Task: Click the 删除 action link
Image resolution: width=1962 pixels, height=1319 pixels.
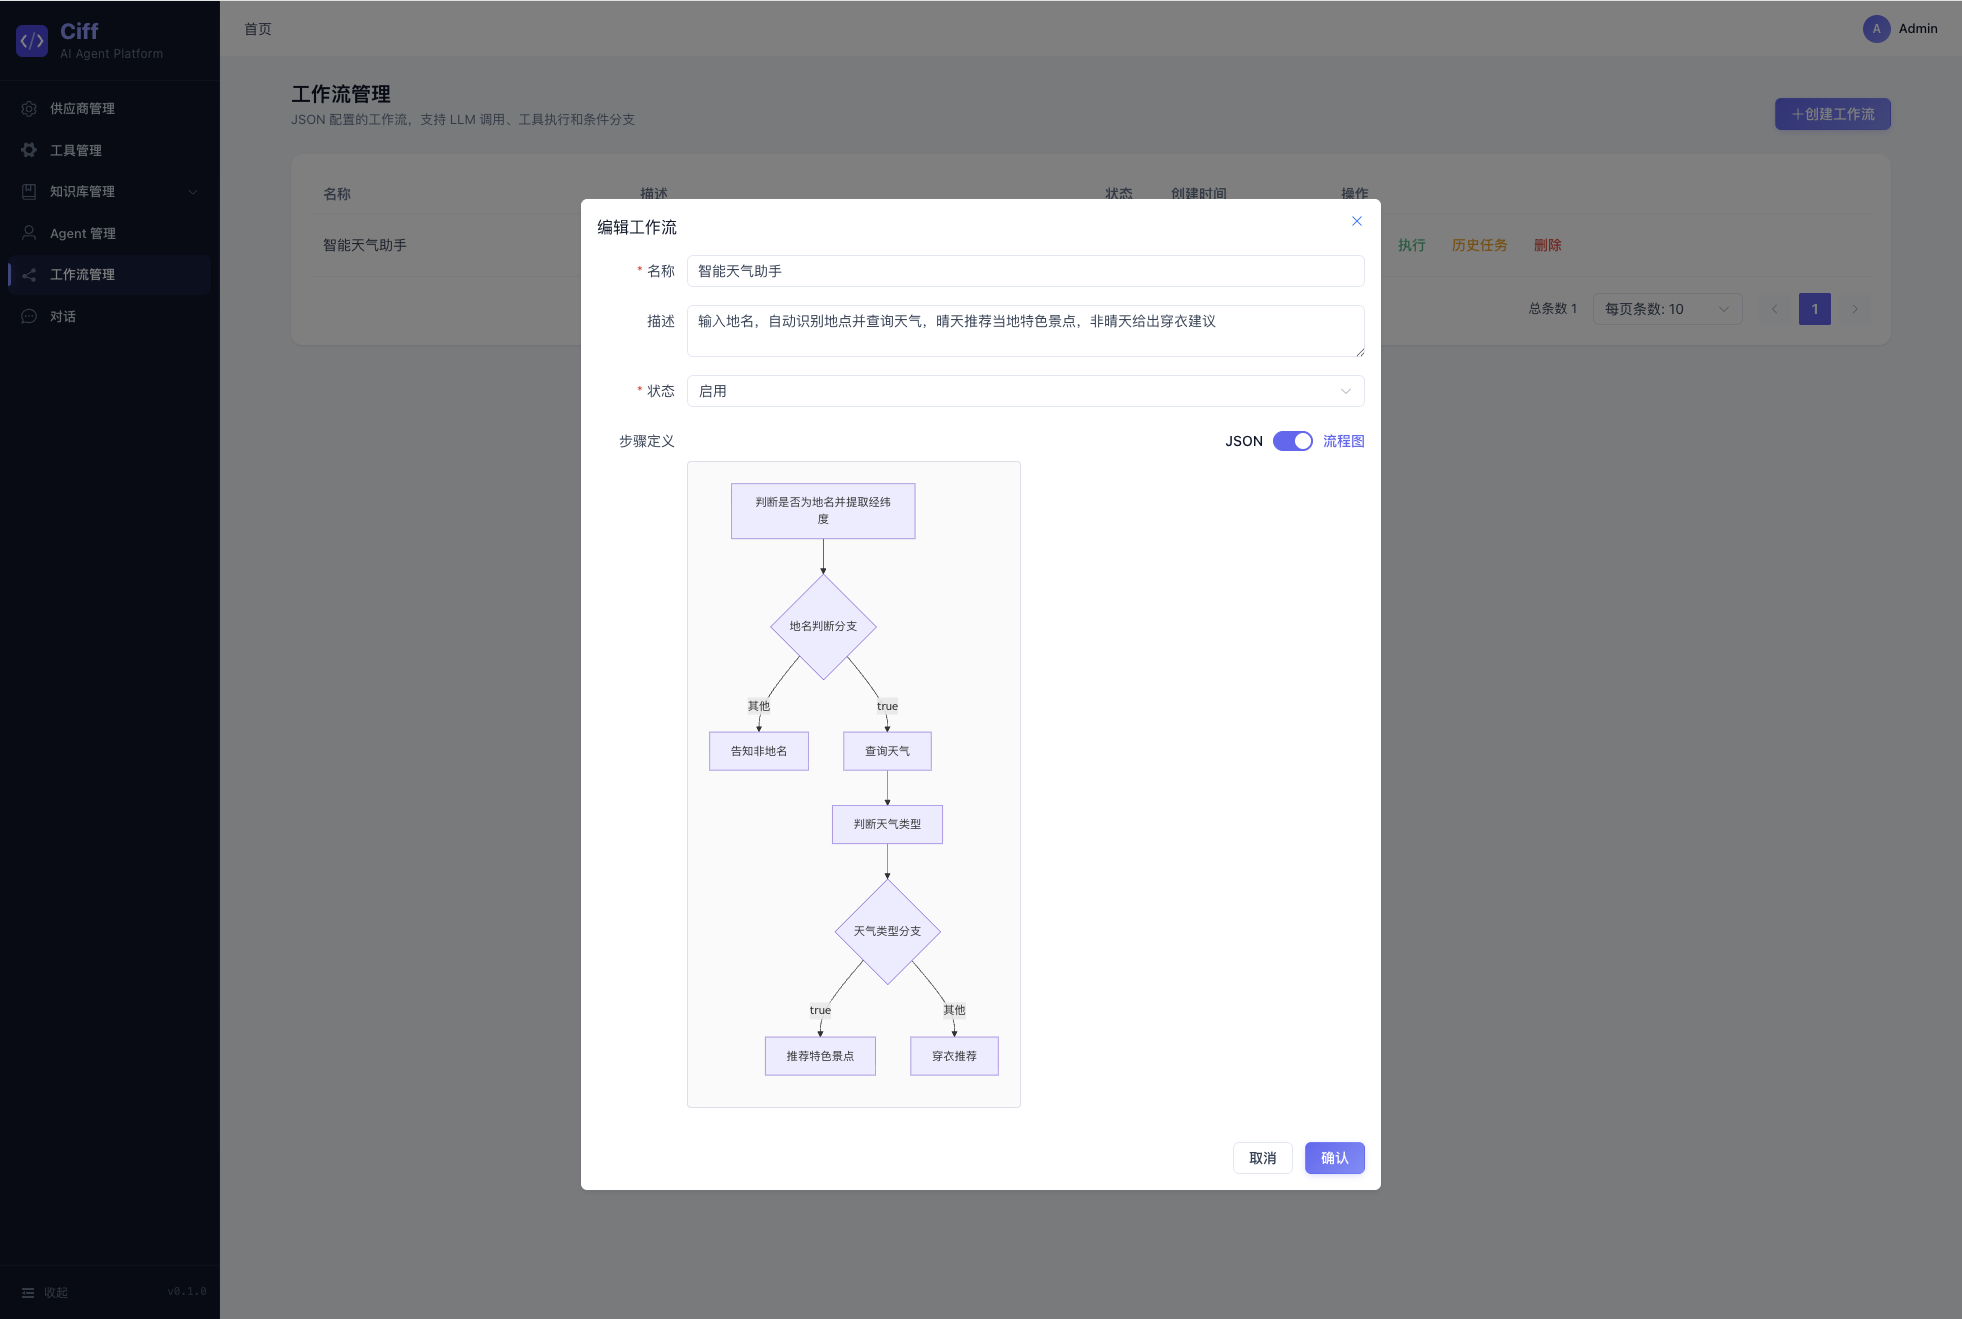Action: [1548, 245]
